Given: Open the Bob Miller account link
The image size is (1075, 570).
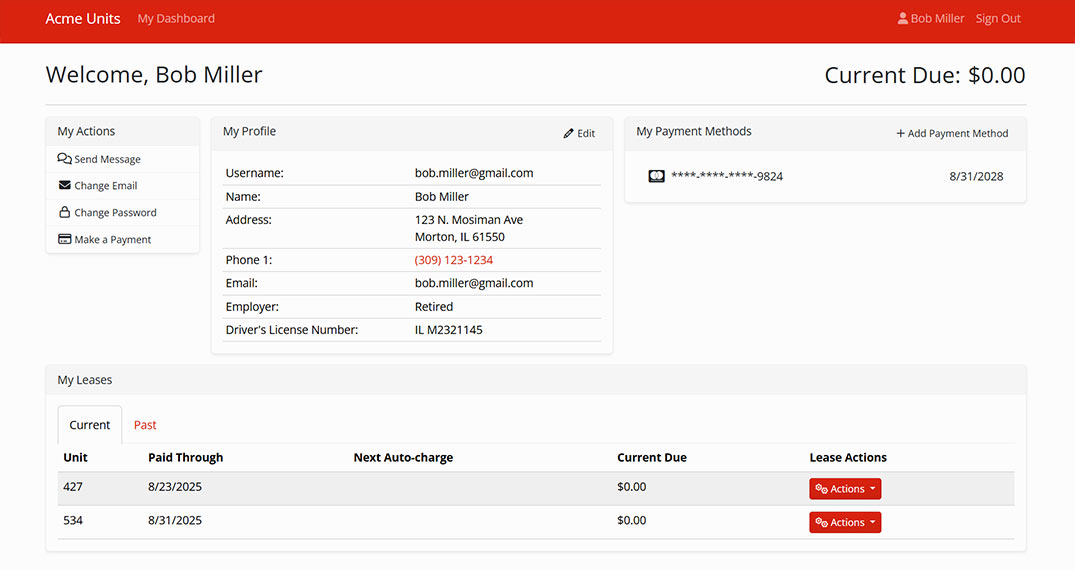Looking at the screenshot, I should point(931,19).
